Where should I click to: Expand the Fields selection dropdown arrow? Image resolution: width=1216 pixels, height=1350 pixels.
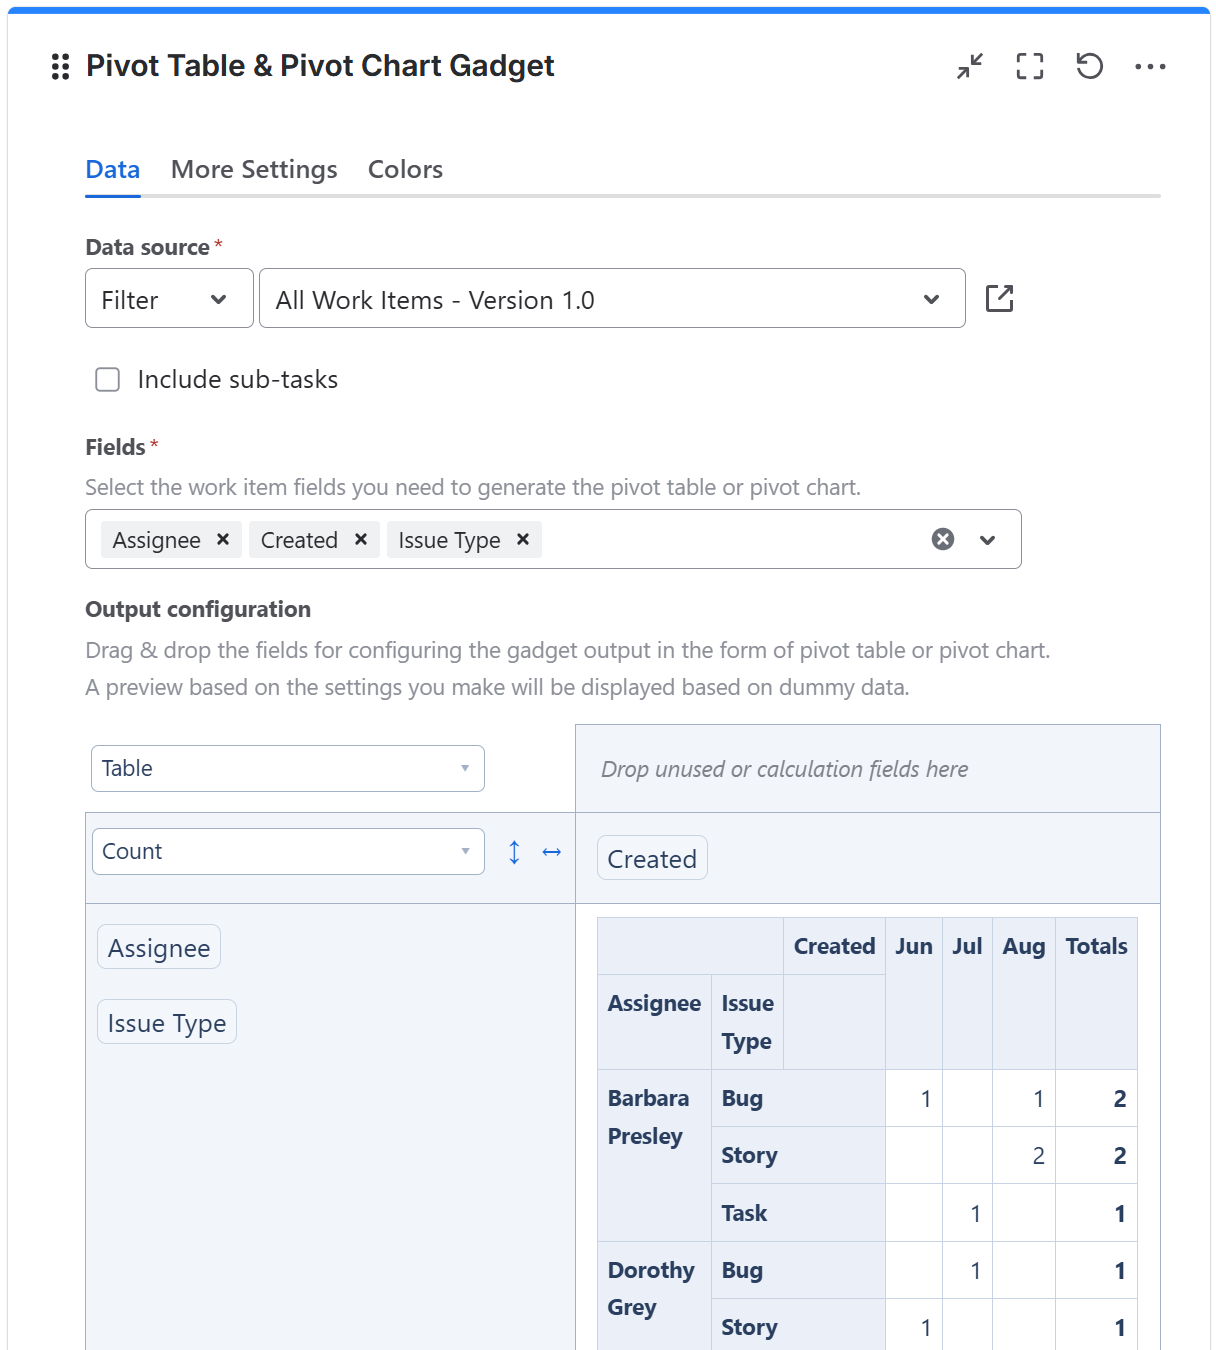click(988, 539)
